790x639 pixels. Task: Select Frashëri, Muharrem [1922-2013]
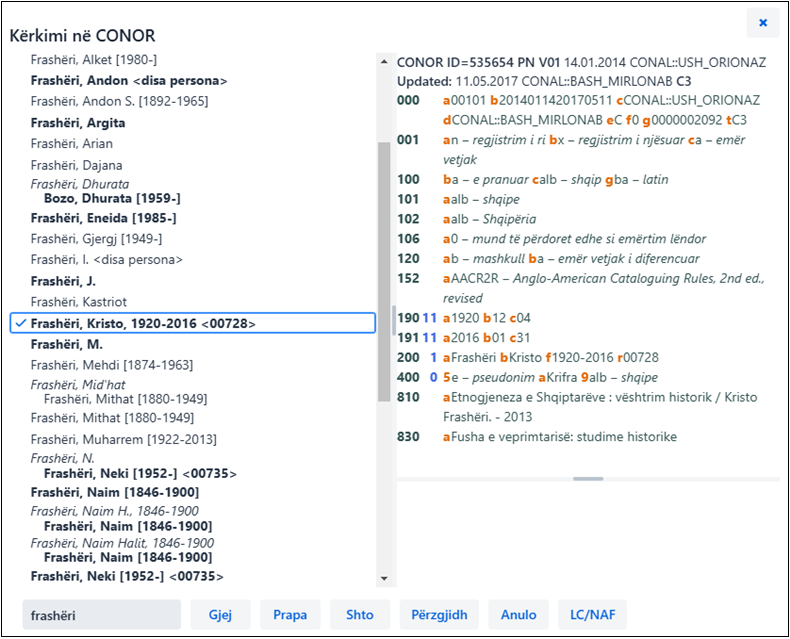123,439
